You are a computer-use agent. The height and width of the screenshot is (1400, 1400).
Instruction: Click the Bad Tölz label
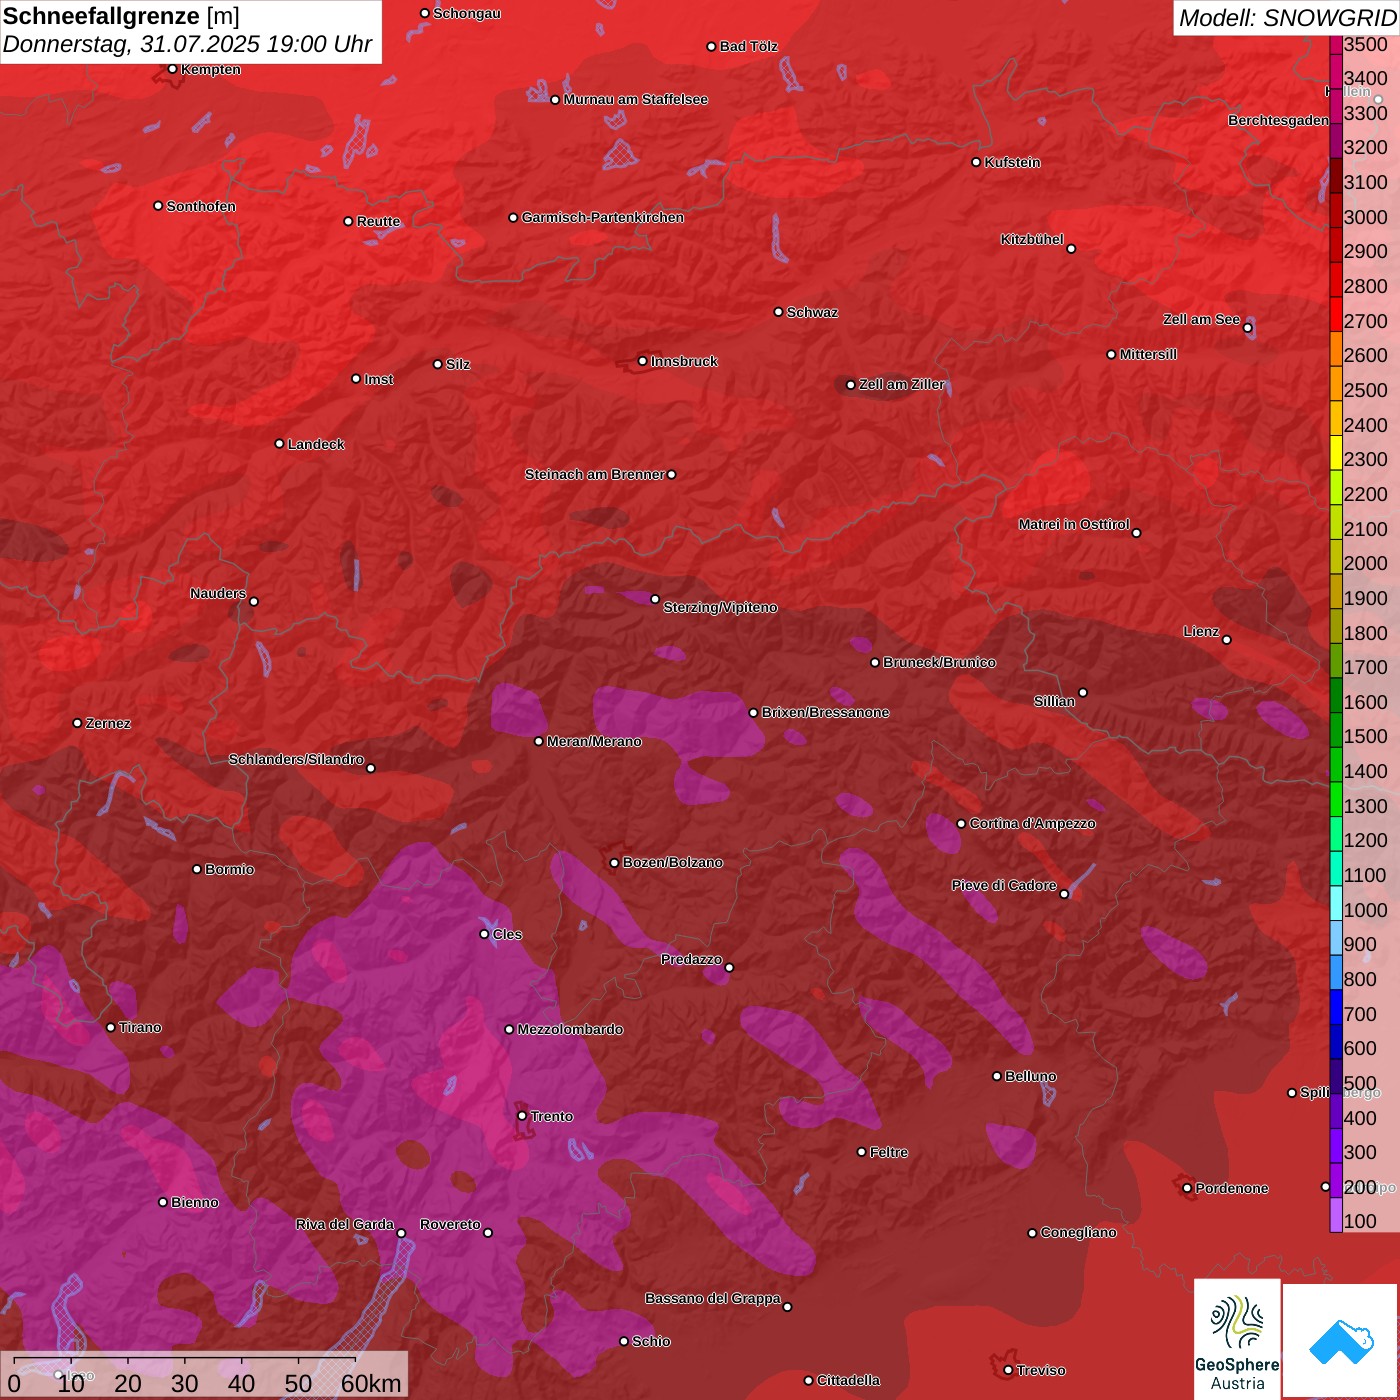click(x=748, y=46)
